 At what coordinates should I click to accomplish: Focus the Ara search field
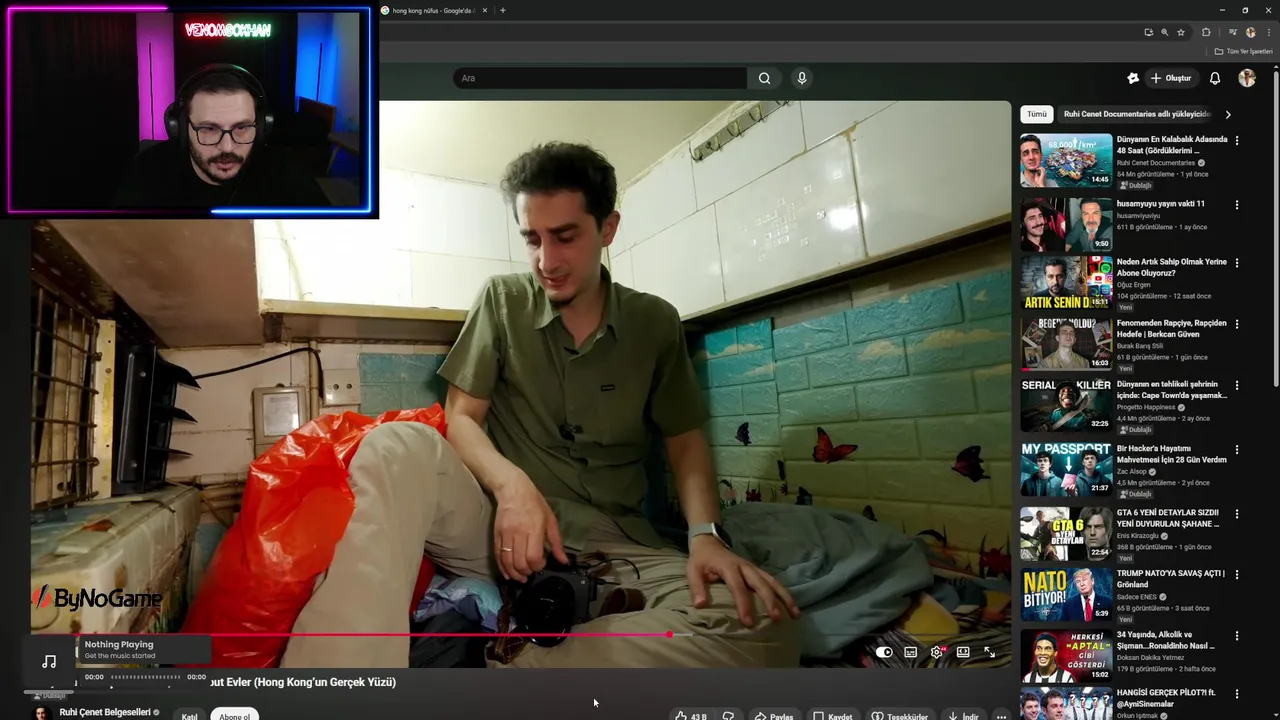(600, 78)
